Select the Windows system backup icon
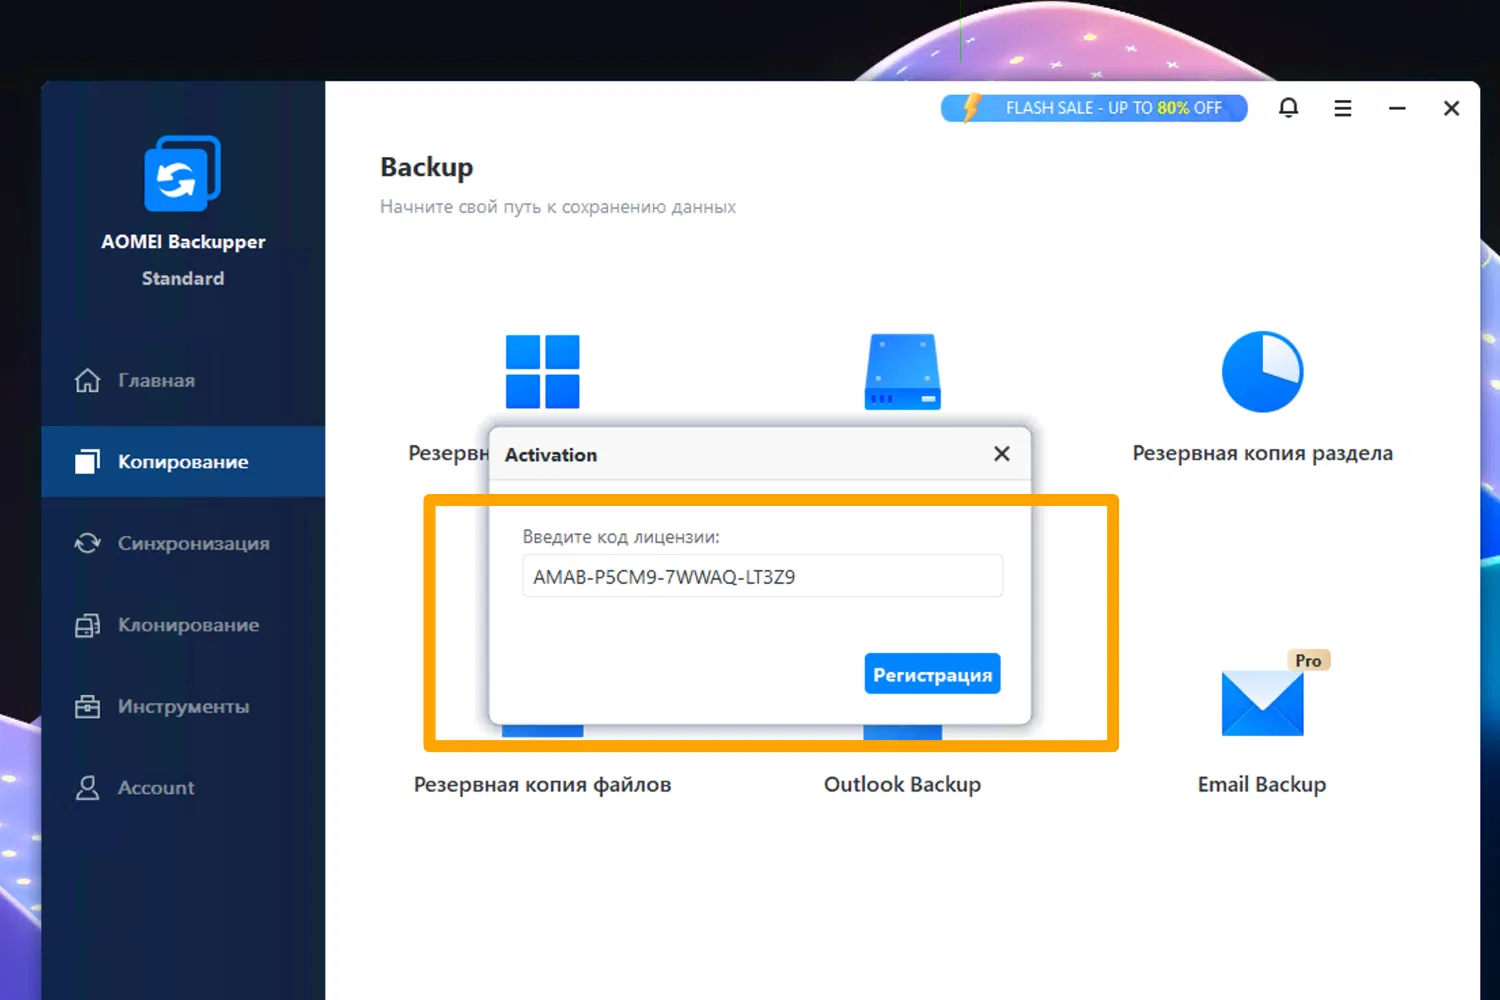The height and width of the screenshot is (1000, 1500). [543, 372]
